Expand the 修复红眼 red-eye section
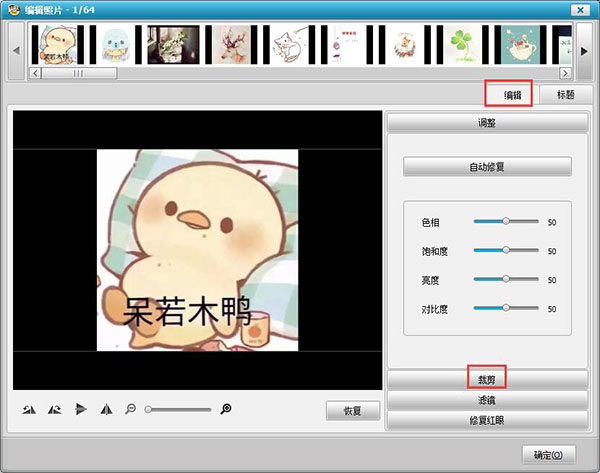 [x=487, y=421]
